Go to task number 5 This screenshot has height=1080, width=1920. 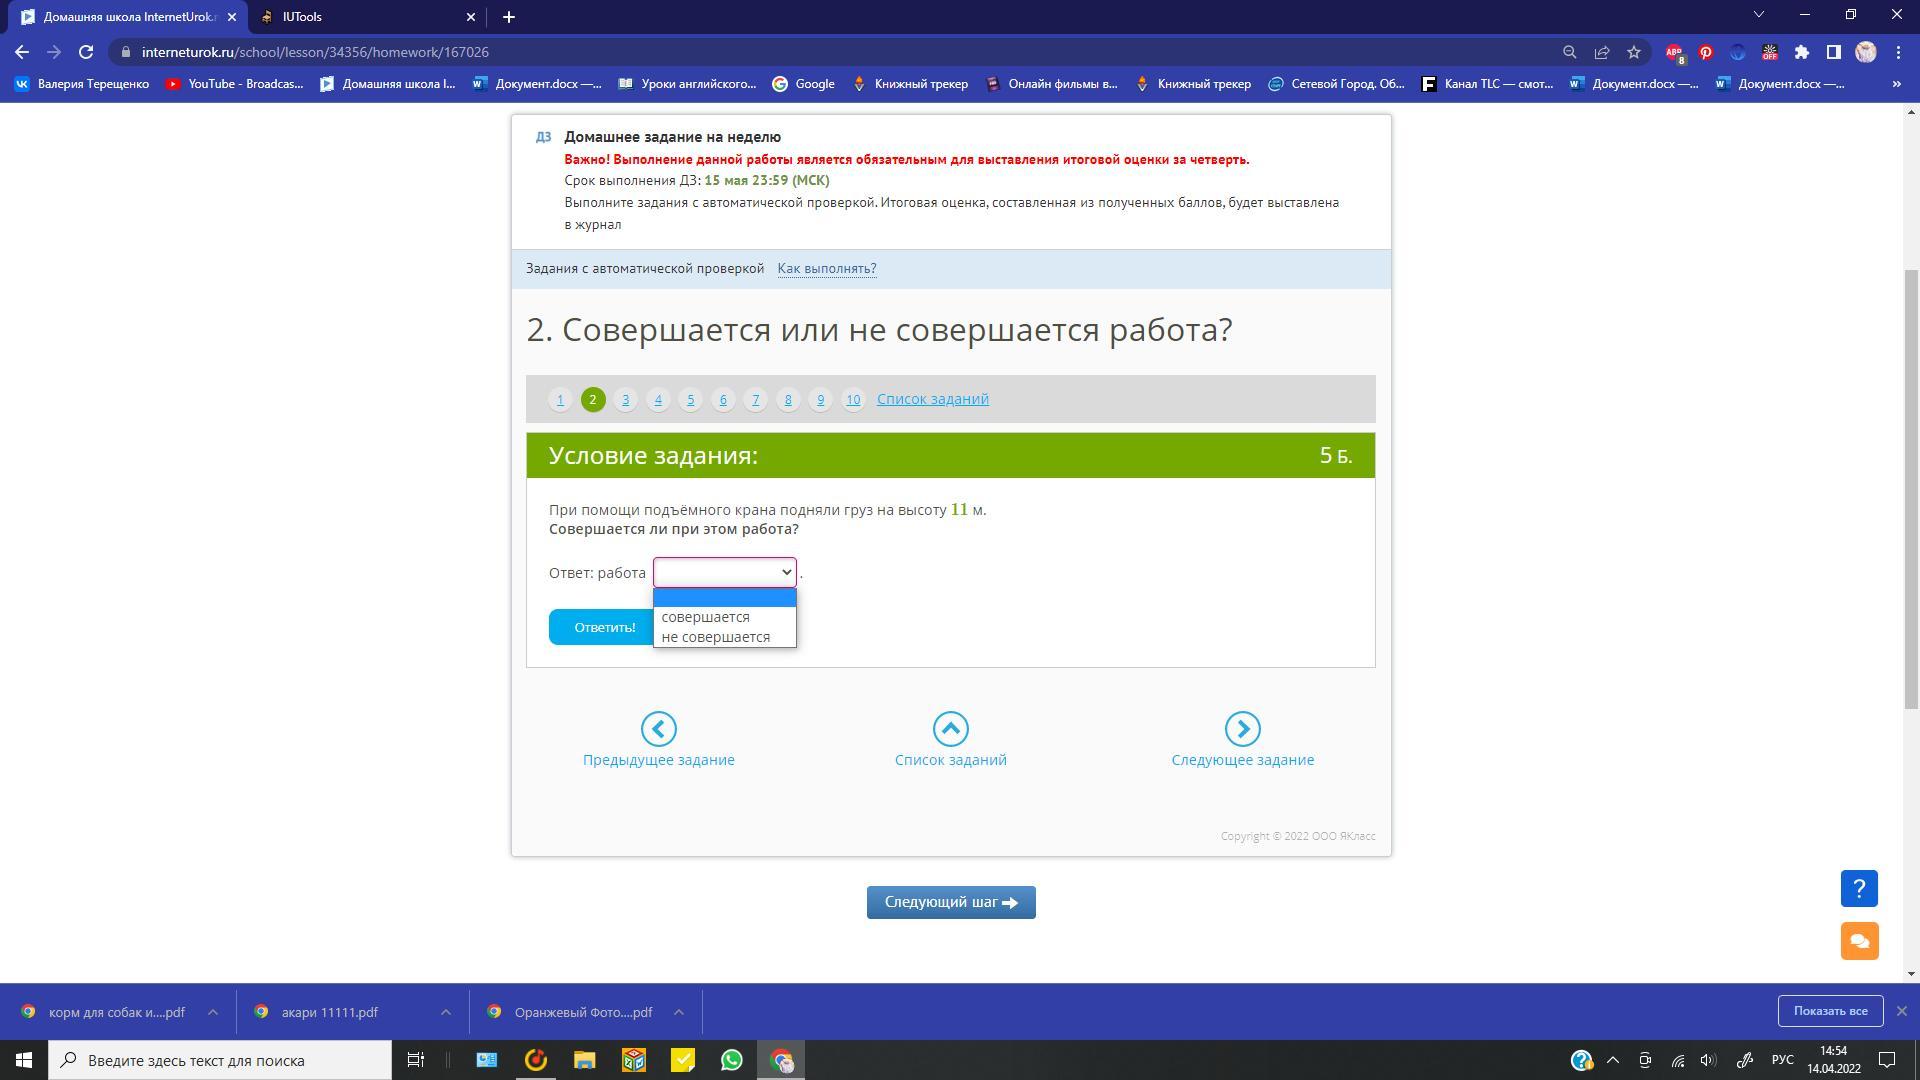690,399
